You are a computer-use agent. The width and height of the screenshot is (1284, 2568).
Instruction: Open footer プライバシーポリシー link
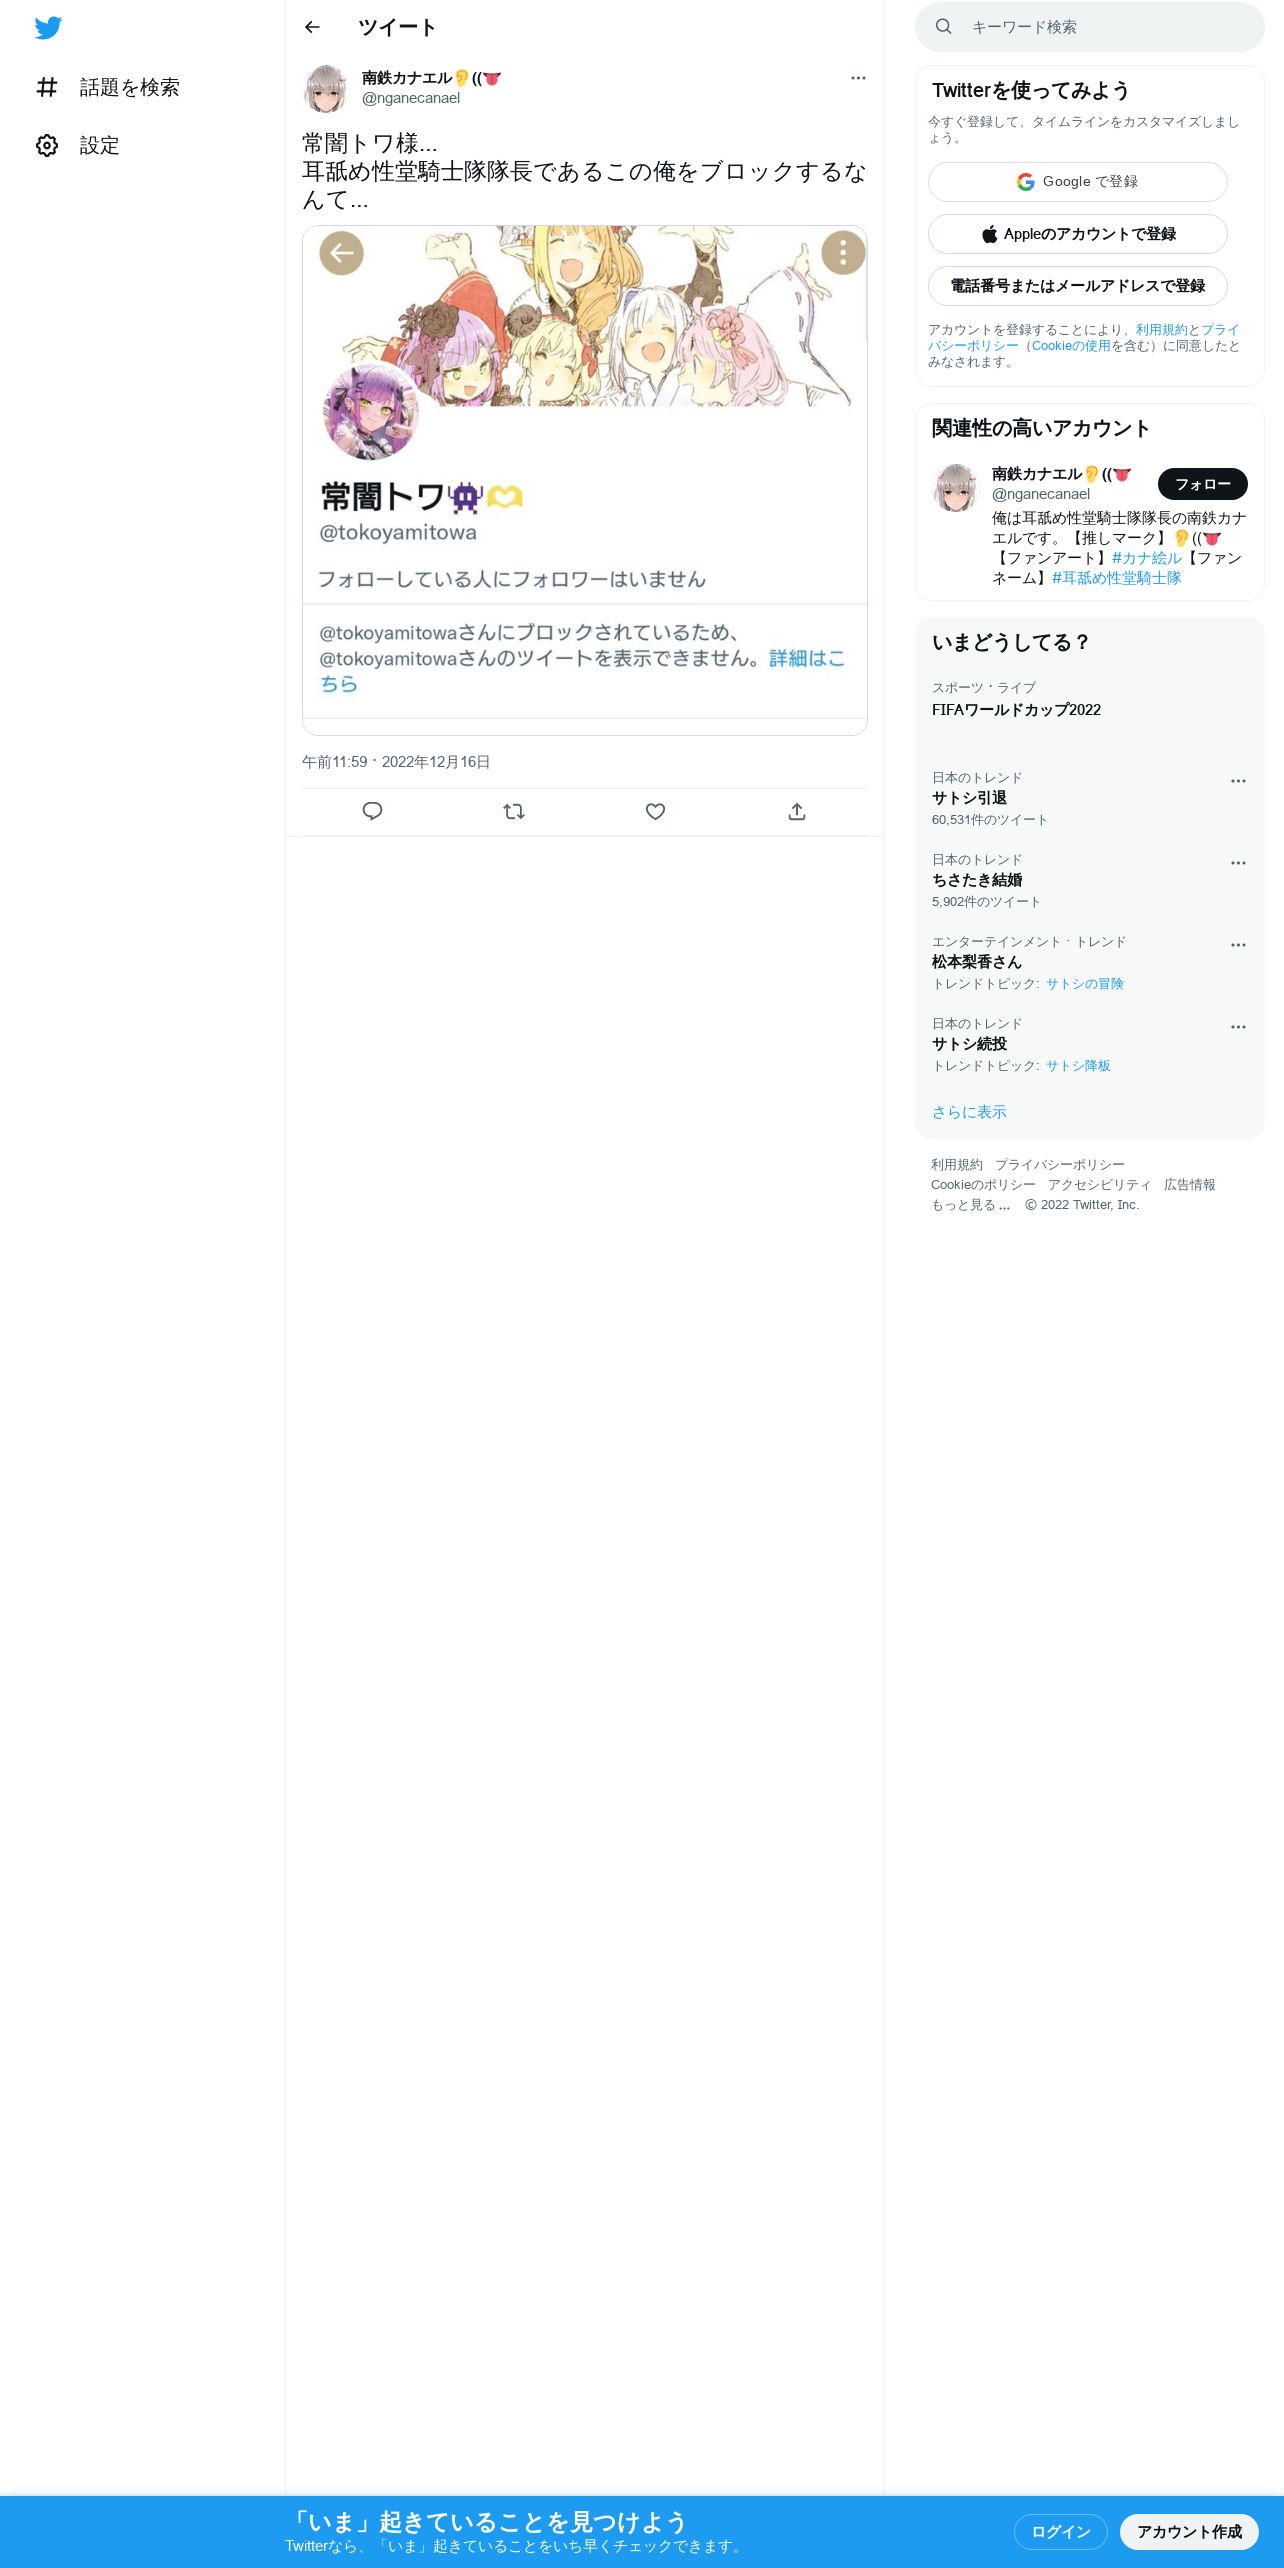[1059, 1165]
